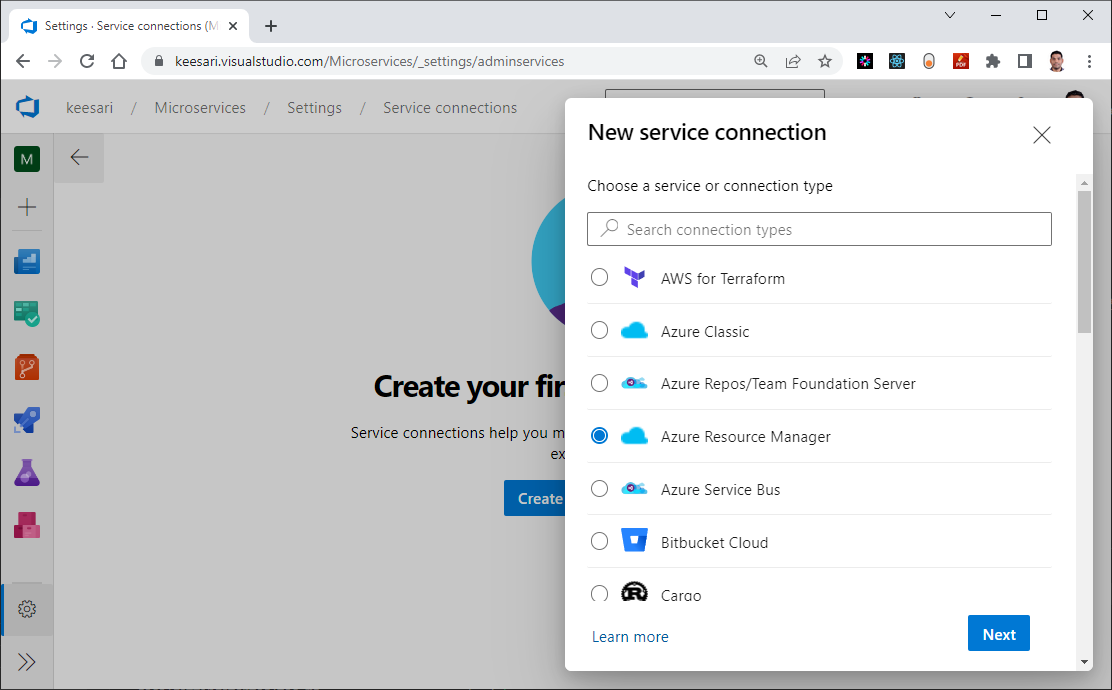Open the React Developer Tools extension
This screenshot has width=1112, height=690.
pos(897,61)
